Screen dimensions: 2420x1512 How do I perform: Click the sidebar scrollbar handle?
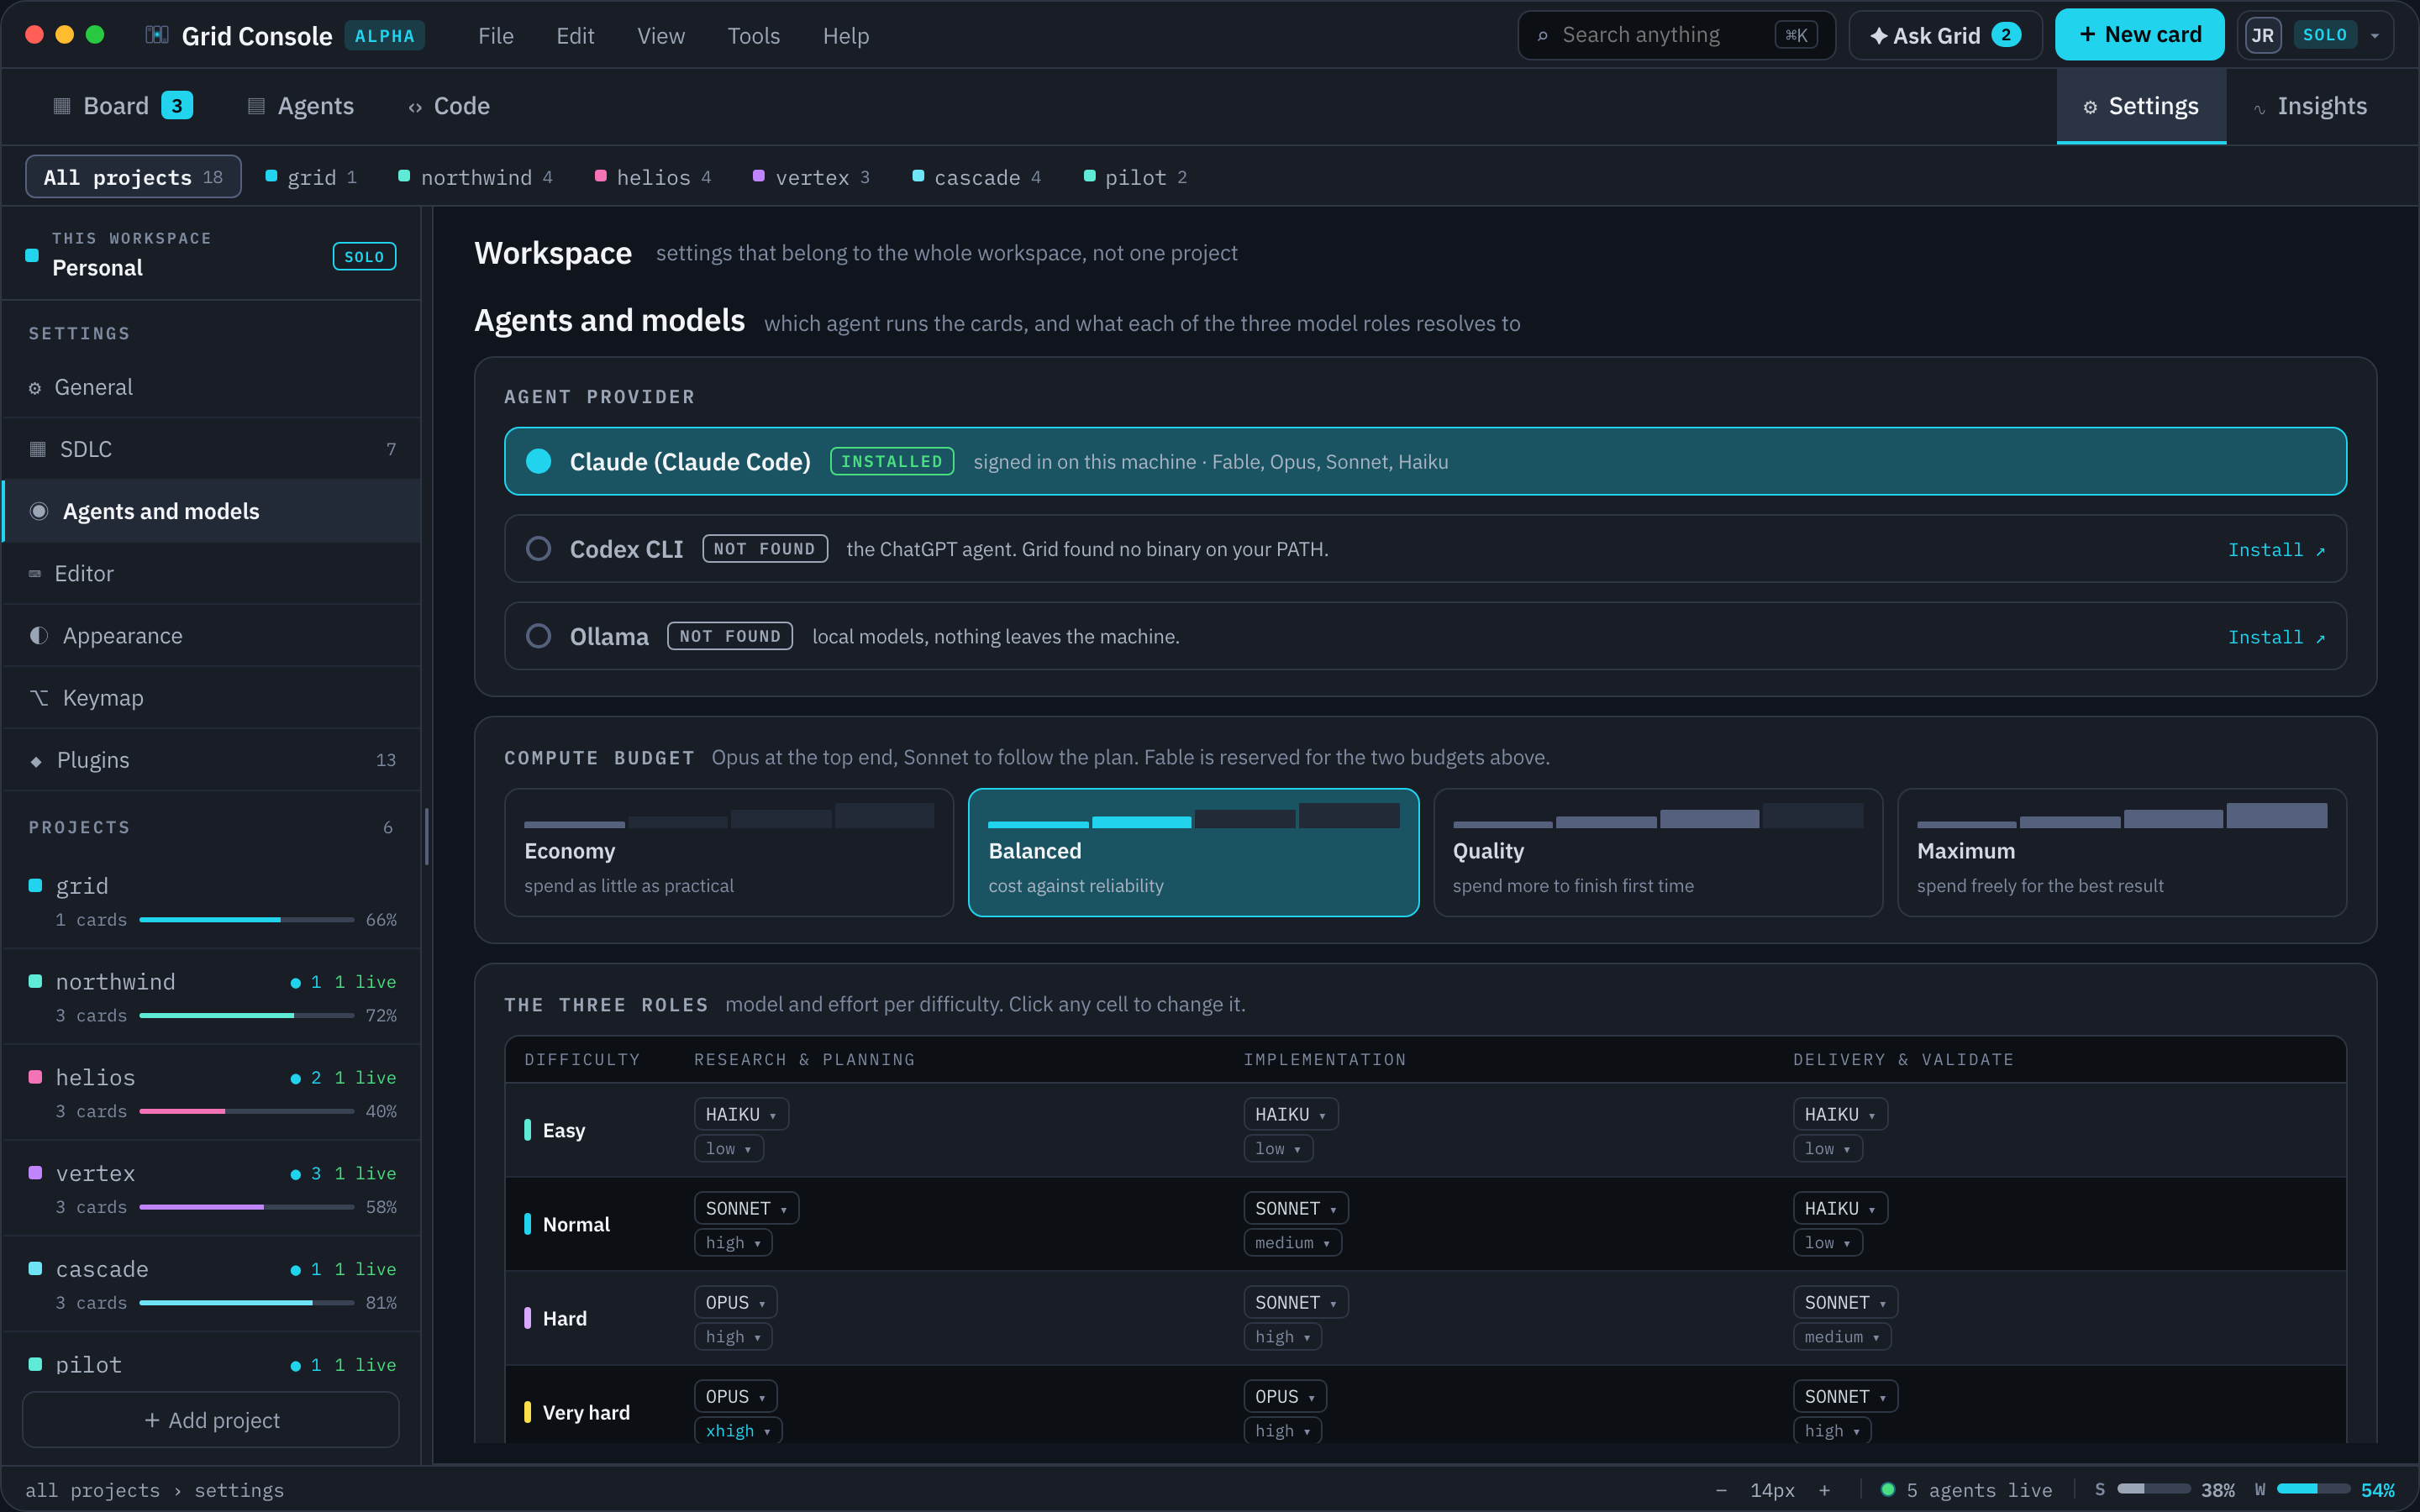pos(427,837)
